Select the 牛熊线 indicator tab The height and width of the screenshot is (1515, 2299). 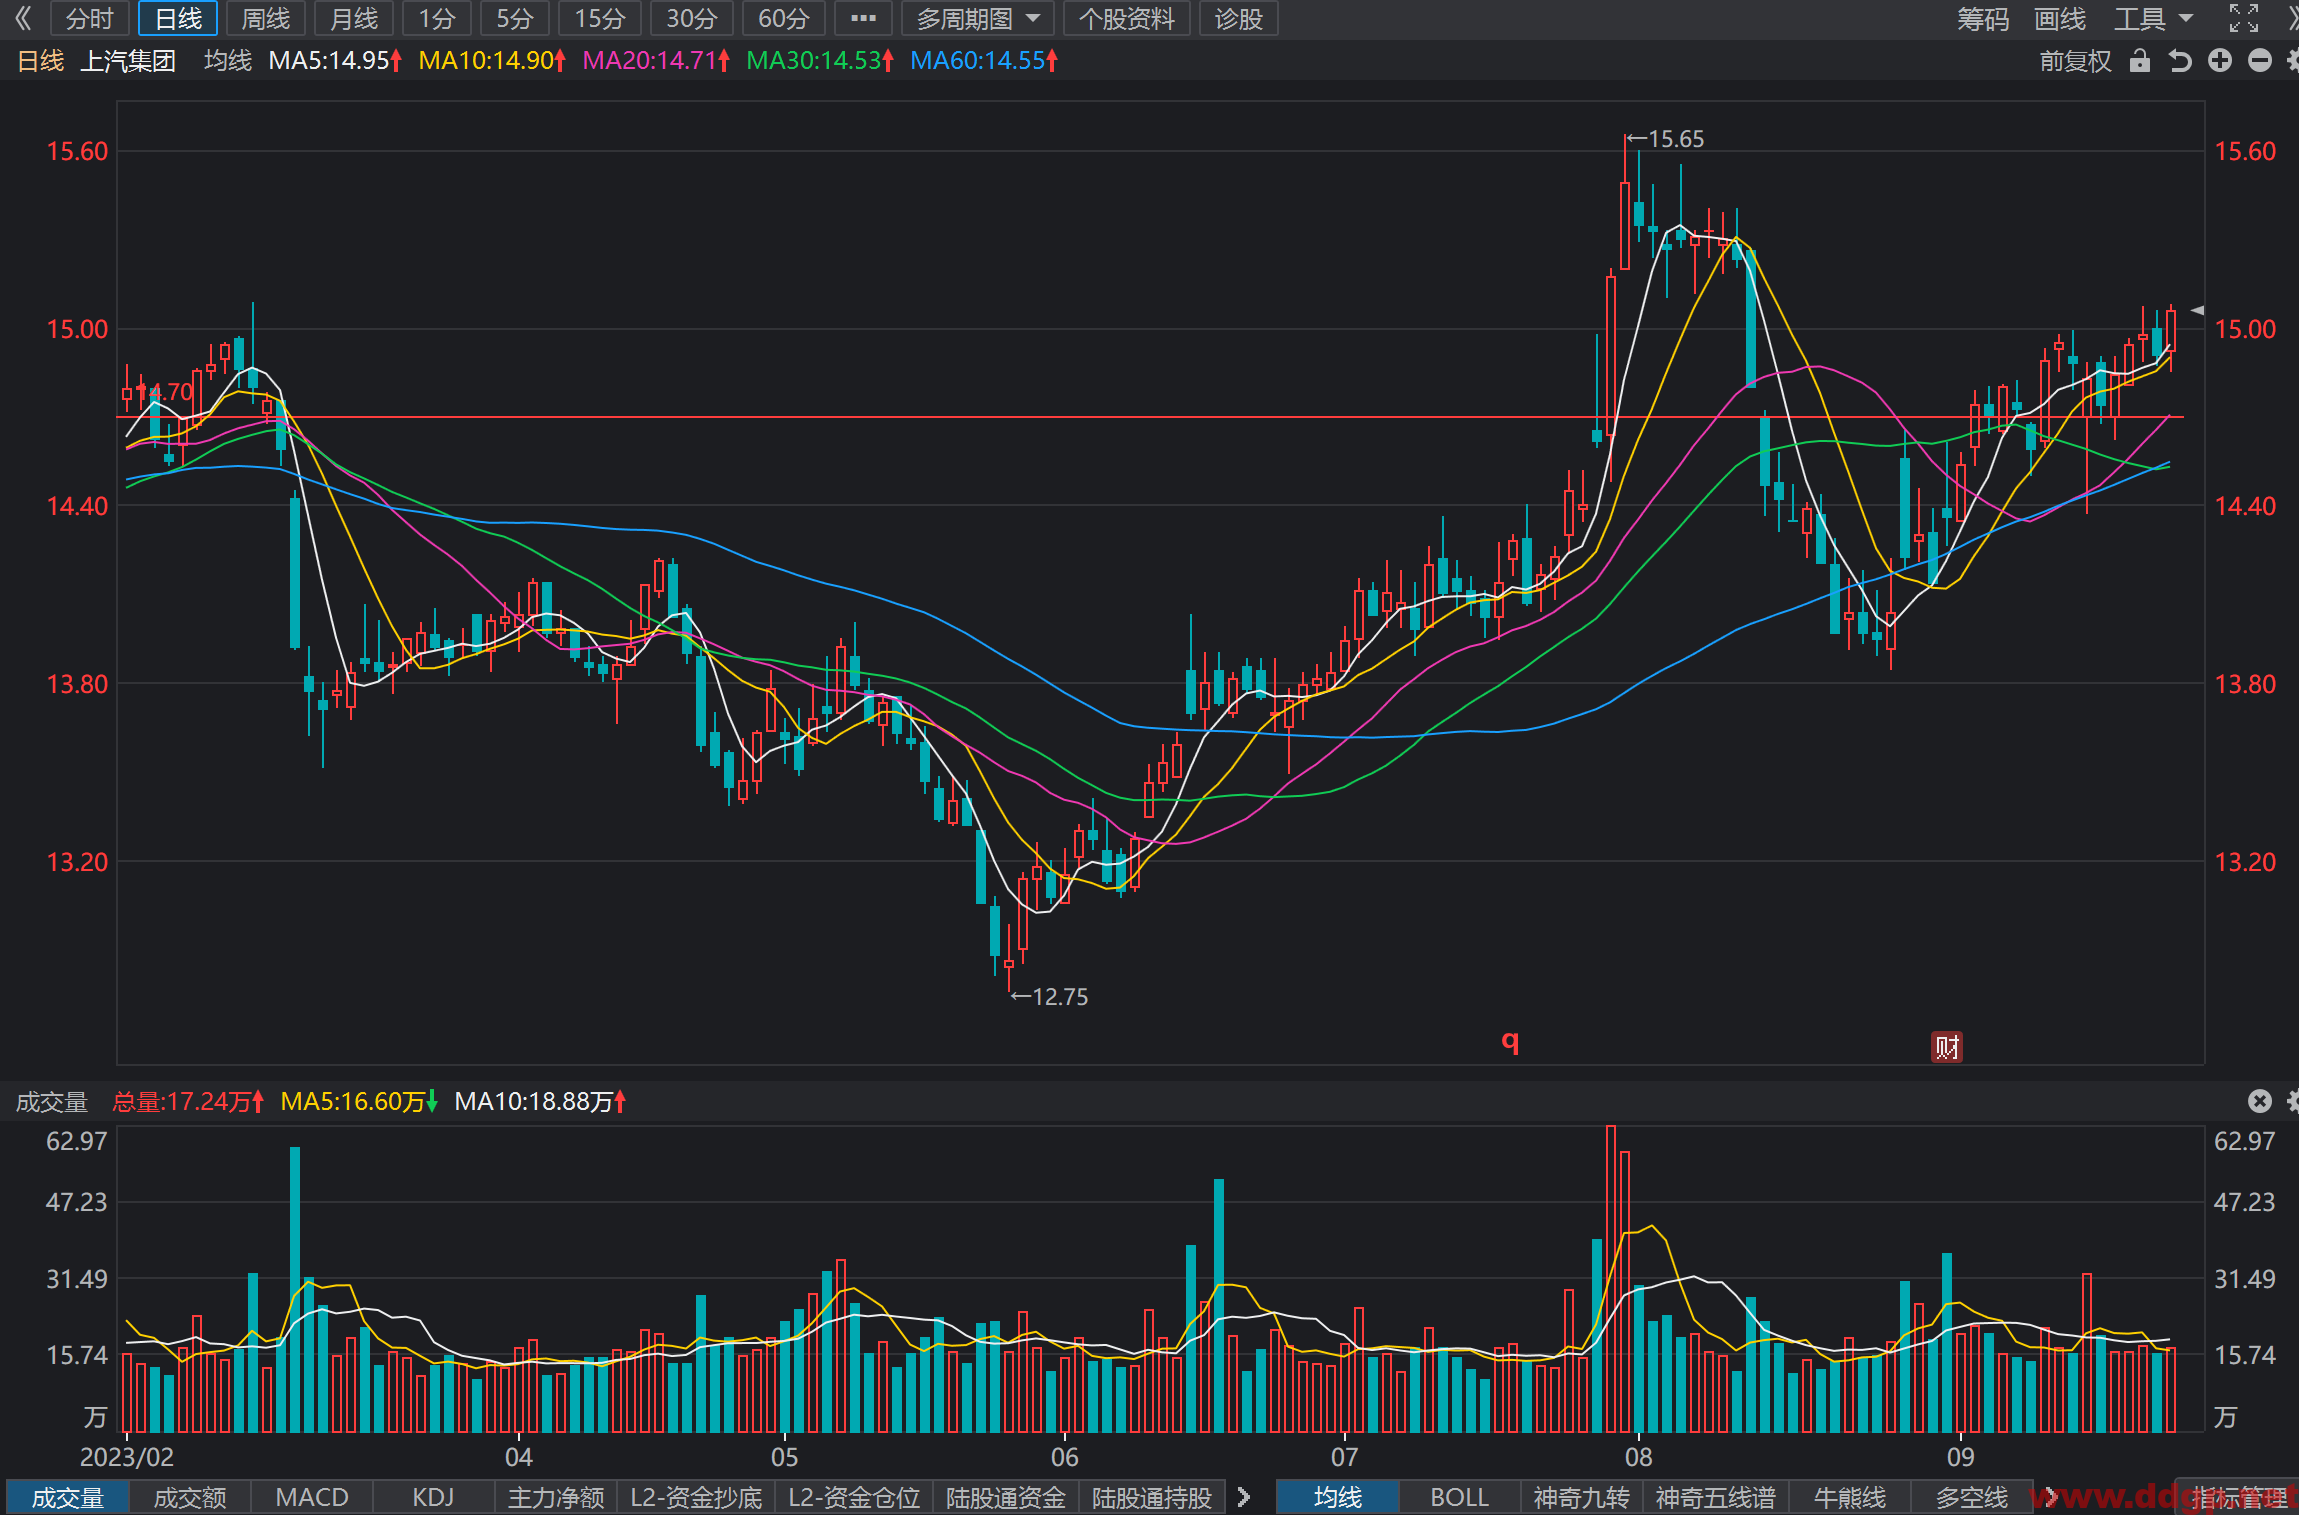(x=1849, y=1497)
